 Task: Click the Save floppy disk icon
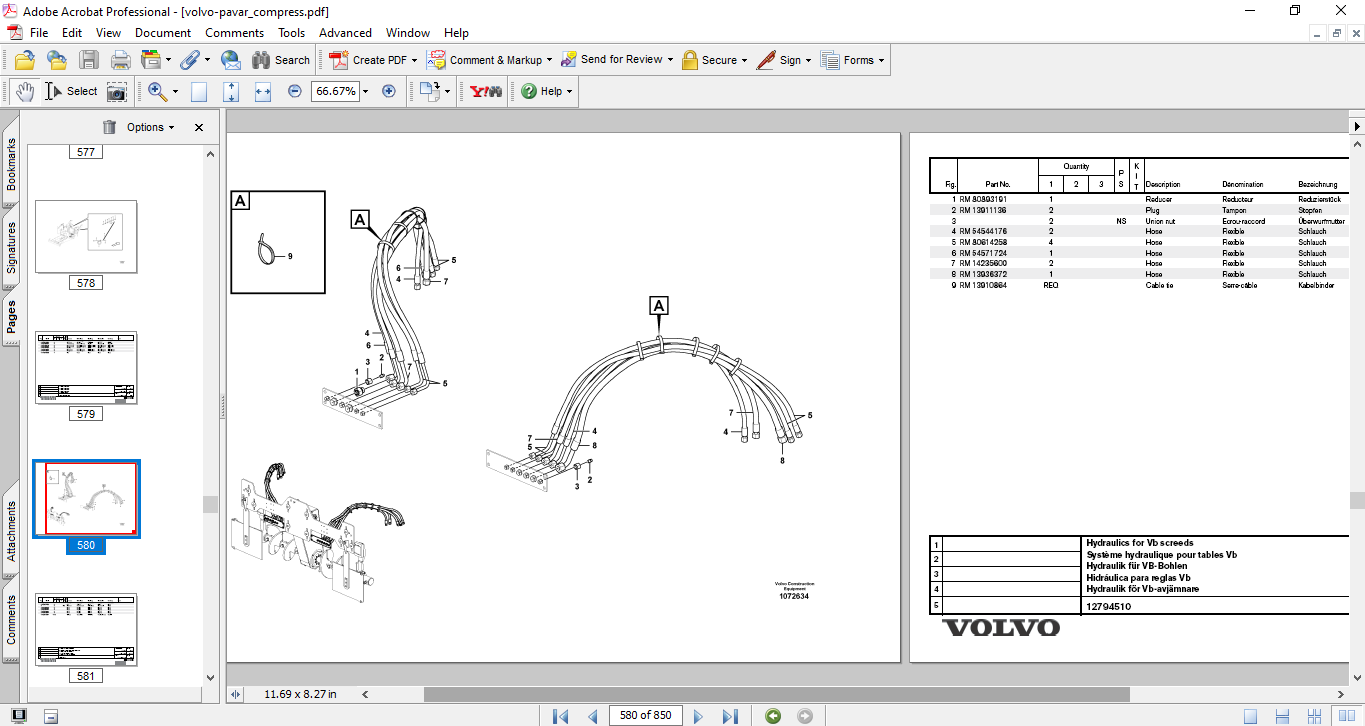(x=89, y=60)
